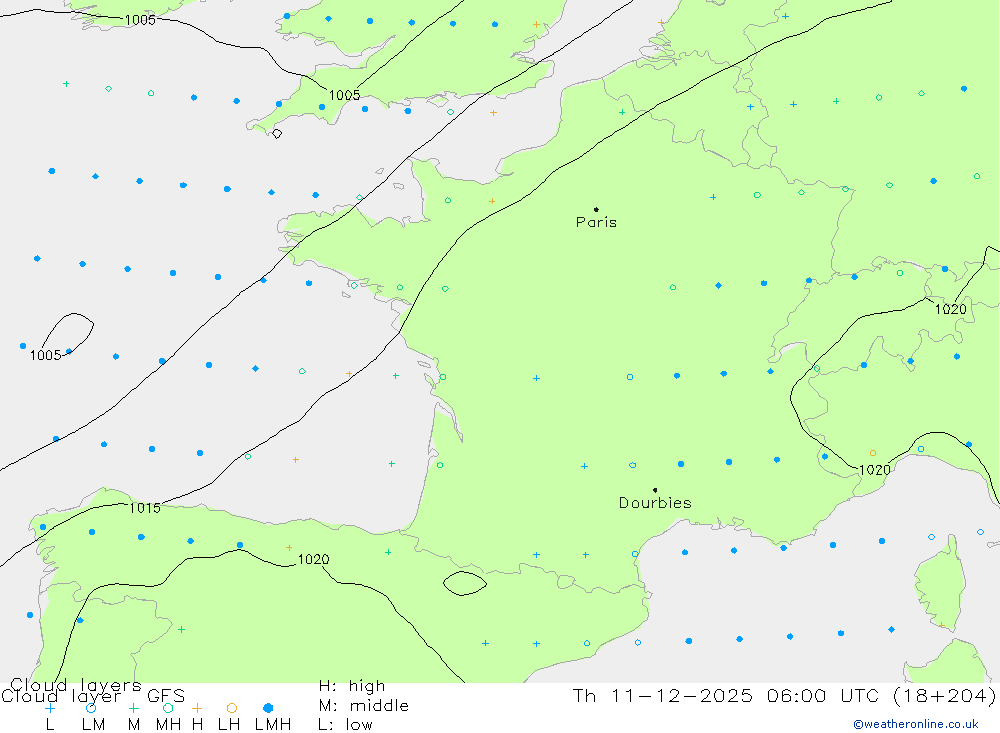
Task: Click the 'M: middle' legend text
Action: point(364,706)
